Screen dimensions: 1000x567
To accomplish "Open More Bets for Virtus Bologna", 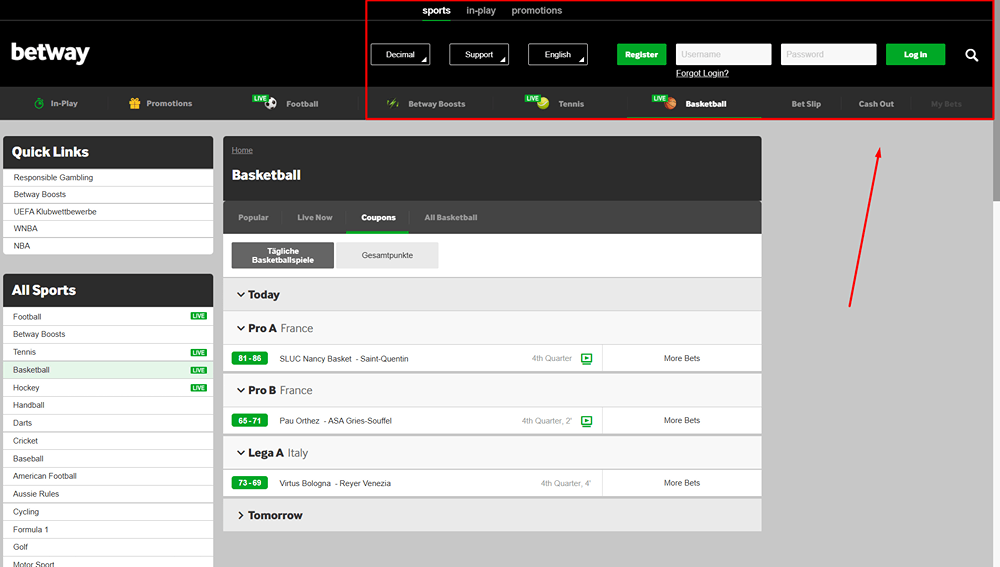I will pyautogui.click(x=682, y=483).
